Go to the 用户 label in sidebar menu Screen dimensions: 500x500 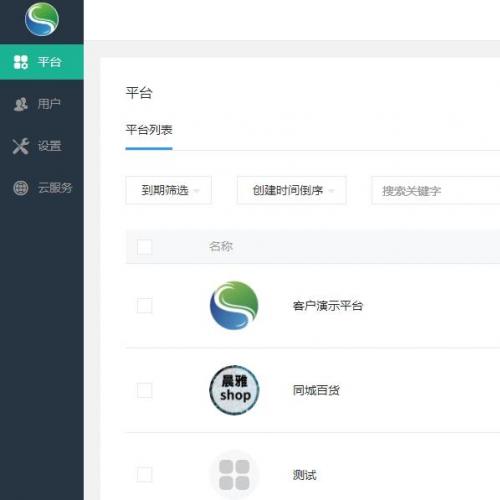click(49, 104)
